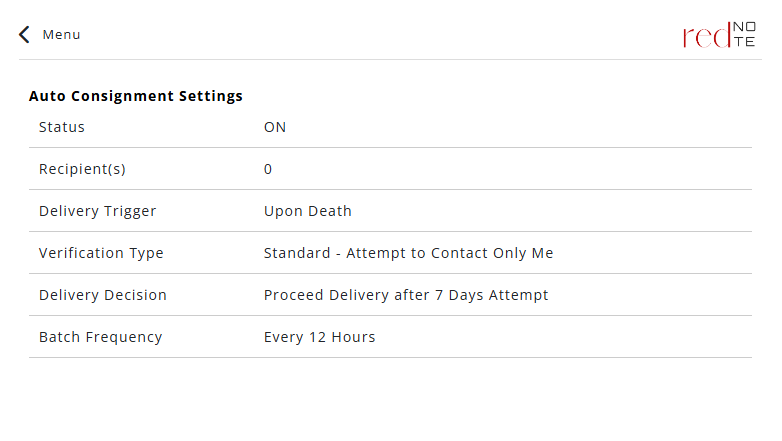Click the divider line under the Menu header

(x=390, y=60)
